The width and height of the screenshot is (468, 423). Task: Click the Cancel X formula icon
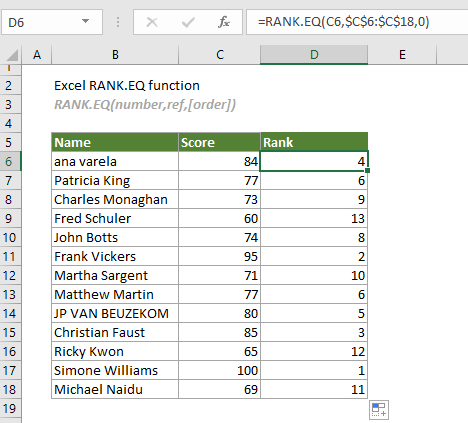click(x=152, y=22)
